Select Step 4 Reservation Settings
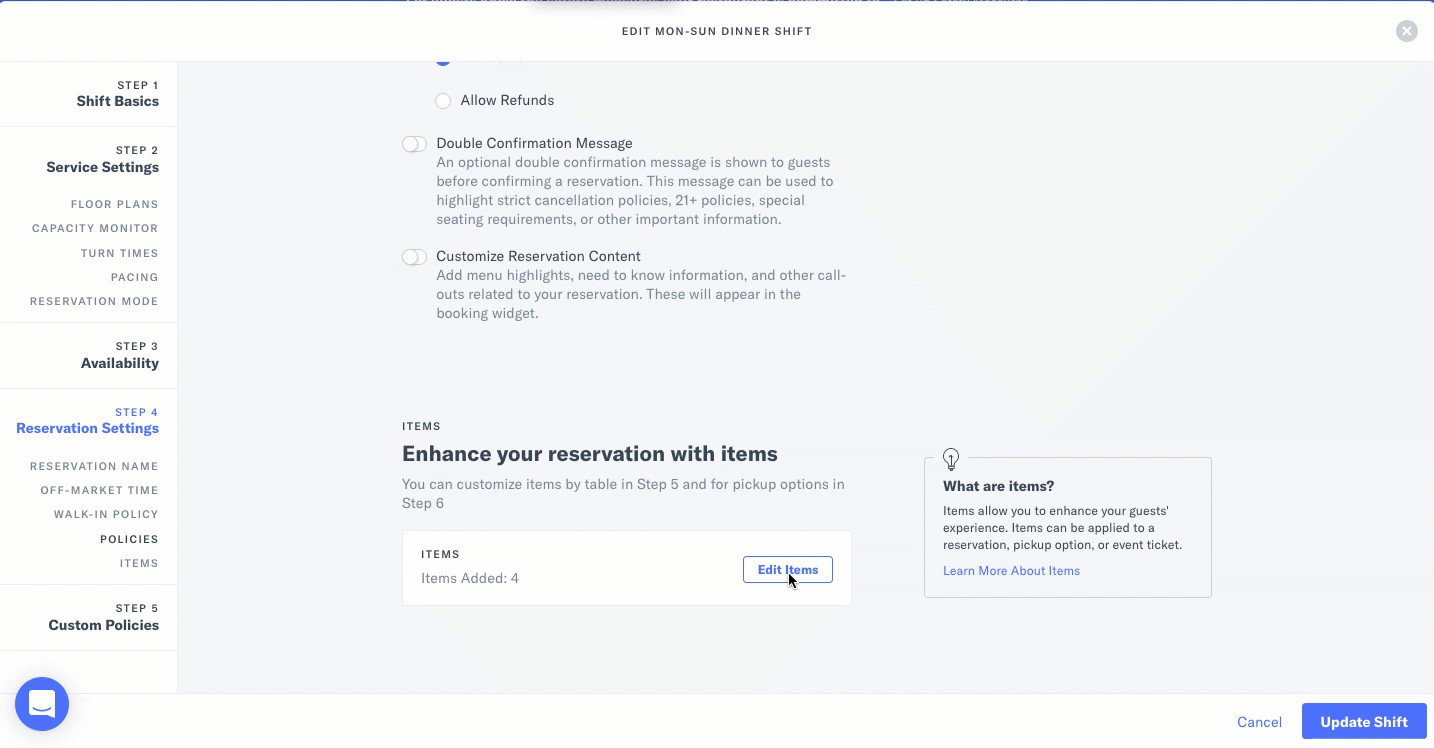Image resolution: width=1434 pixels, height=748 pixels. tap(87, 421)
